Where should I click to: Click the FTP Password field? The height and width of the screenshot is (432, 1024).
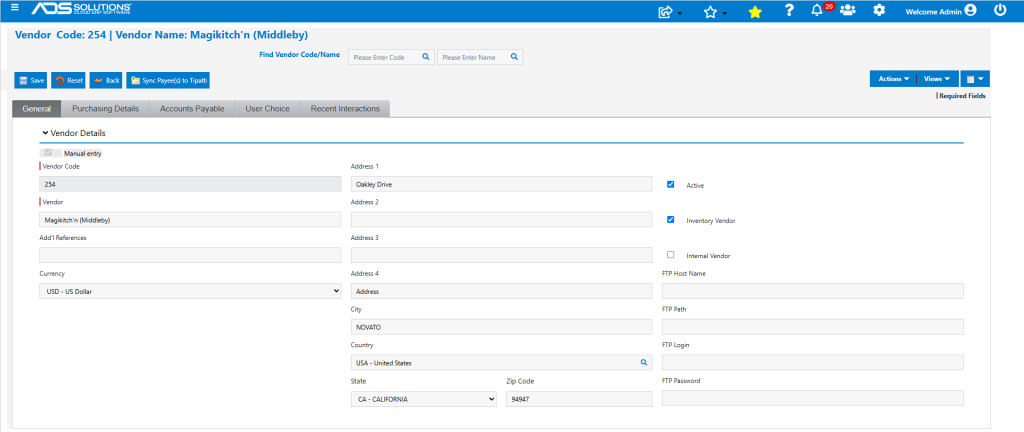click(813, 399)
